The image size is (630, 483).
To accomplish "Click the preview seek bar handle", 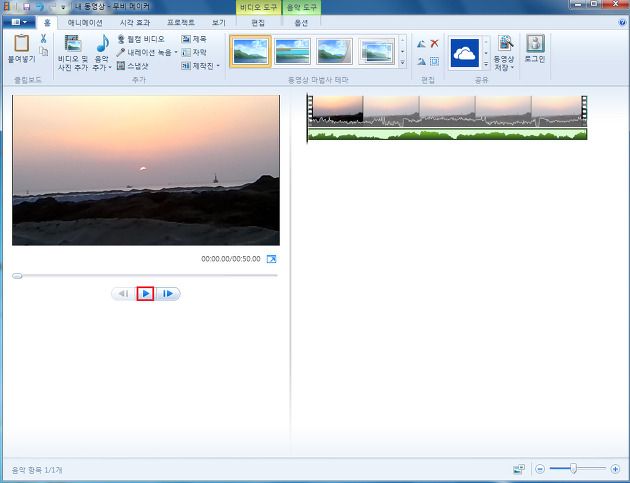I will click(17, 276).
